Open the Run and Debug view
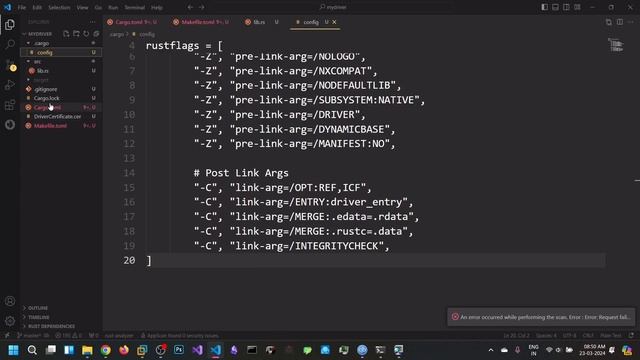Screen dimensions: 640x360 tap(10, 85)
